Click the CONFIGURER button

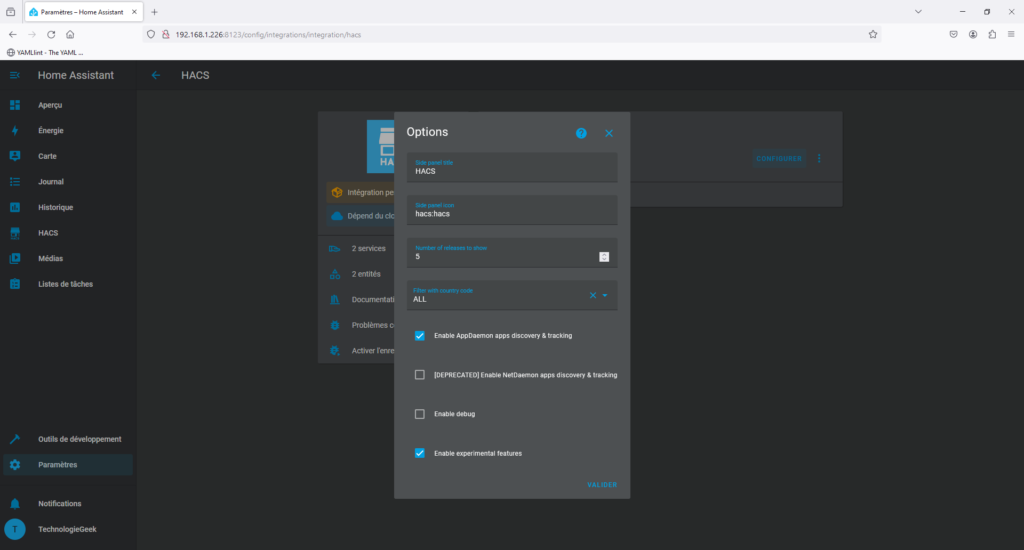(x=779, y=159)
